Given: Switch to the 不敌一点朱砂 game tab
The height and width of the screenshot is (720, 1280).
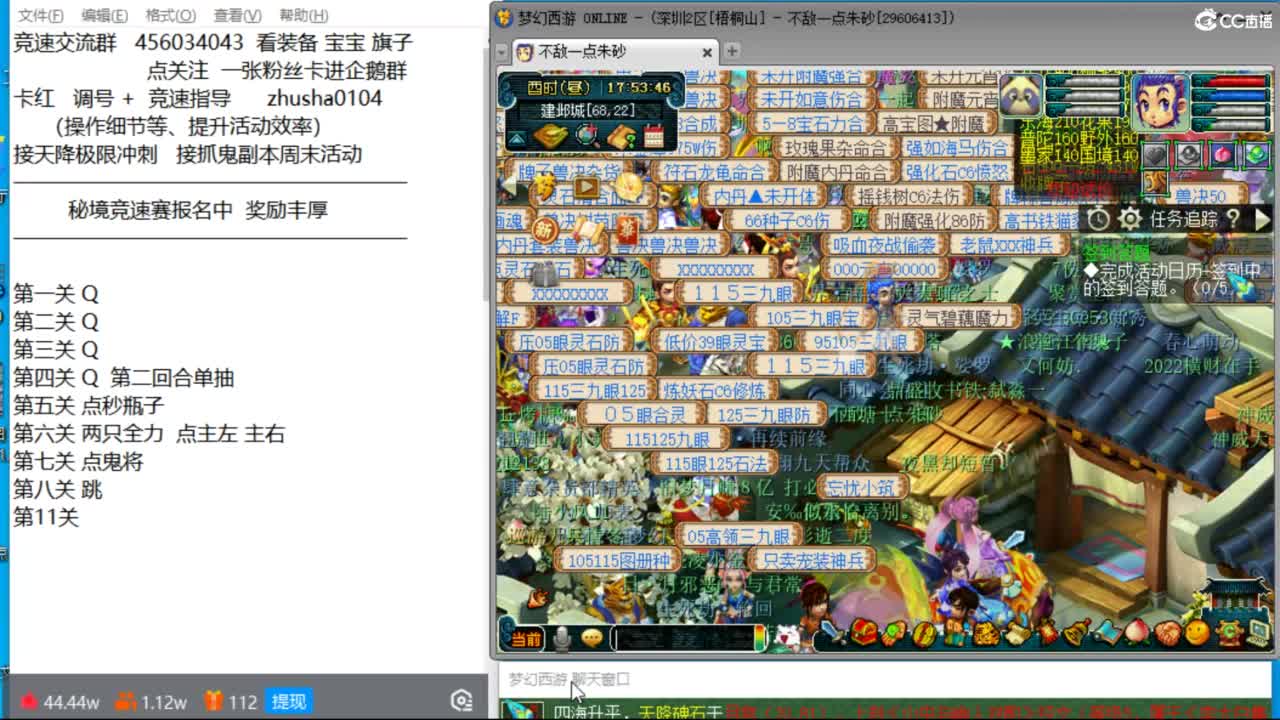Looking at the screenshot, I should click(x=612, y=51).
